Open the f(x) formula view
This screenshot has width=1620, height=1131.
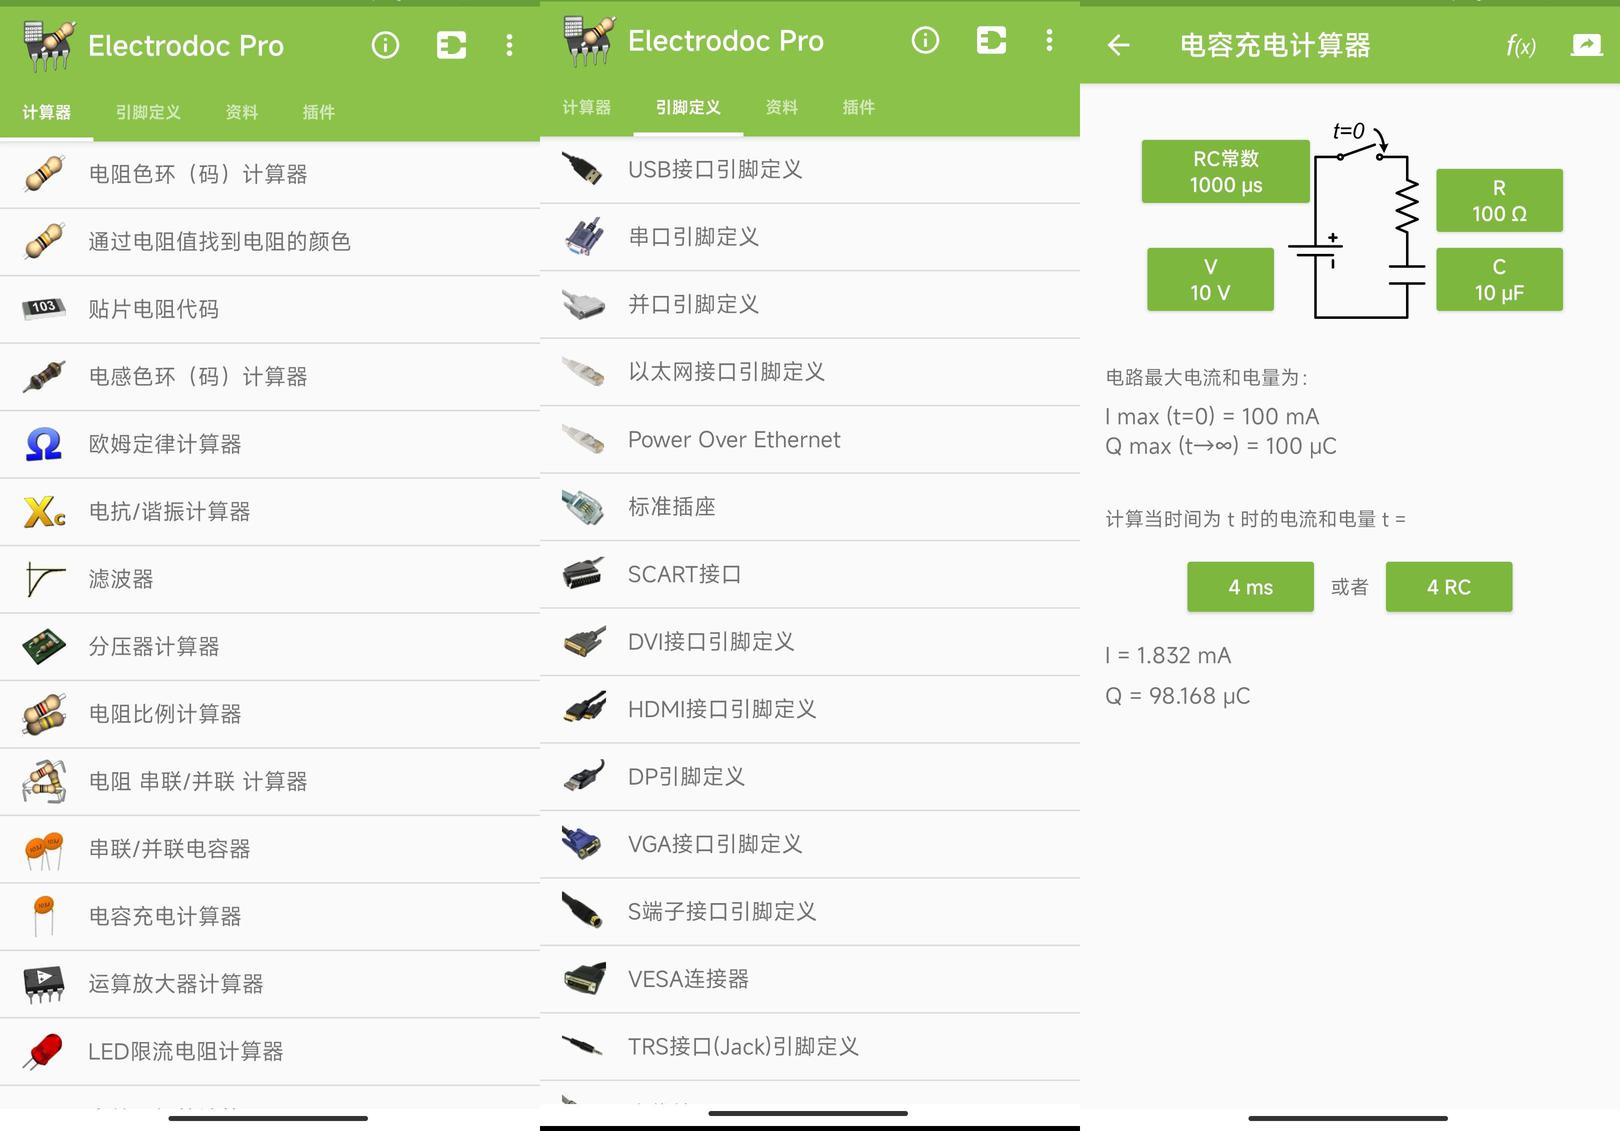(x=1520, y=46)
